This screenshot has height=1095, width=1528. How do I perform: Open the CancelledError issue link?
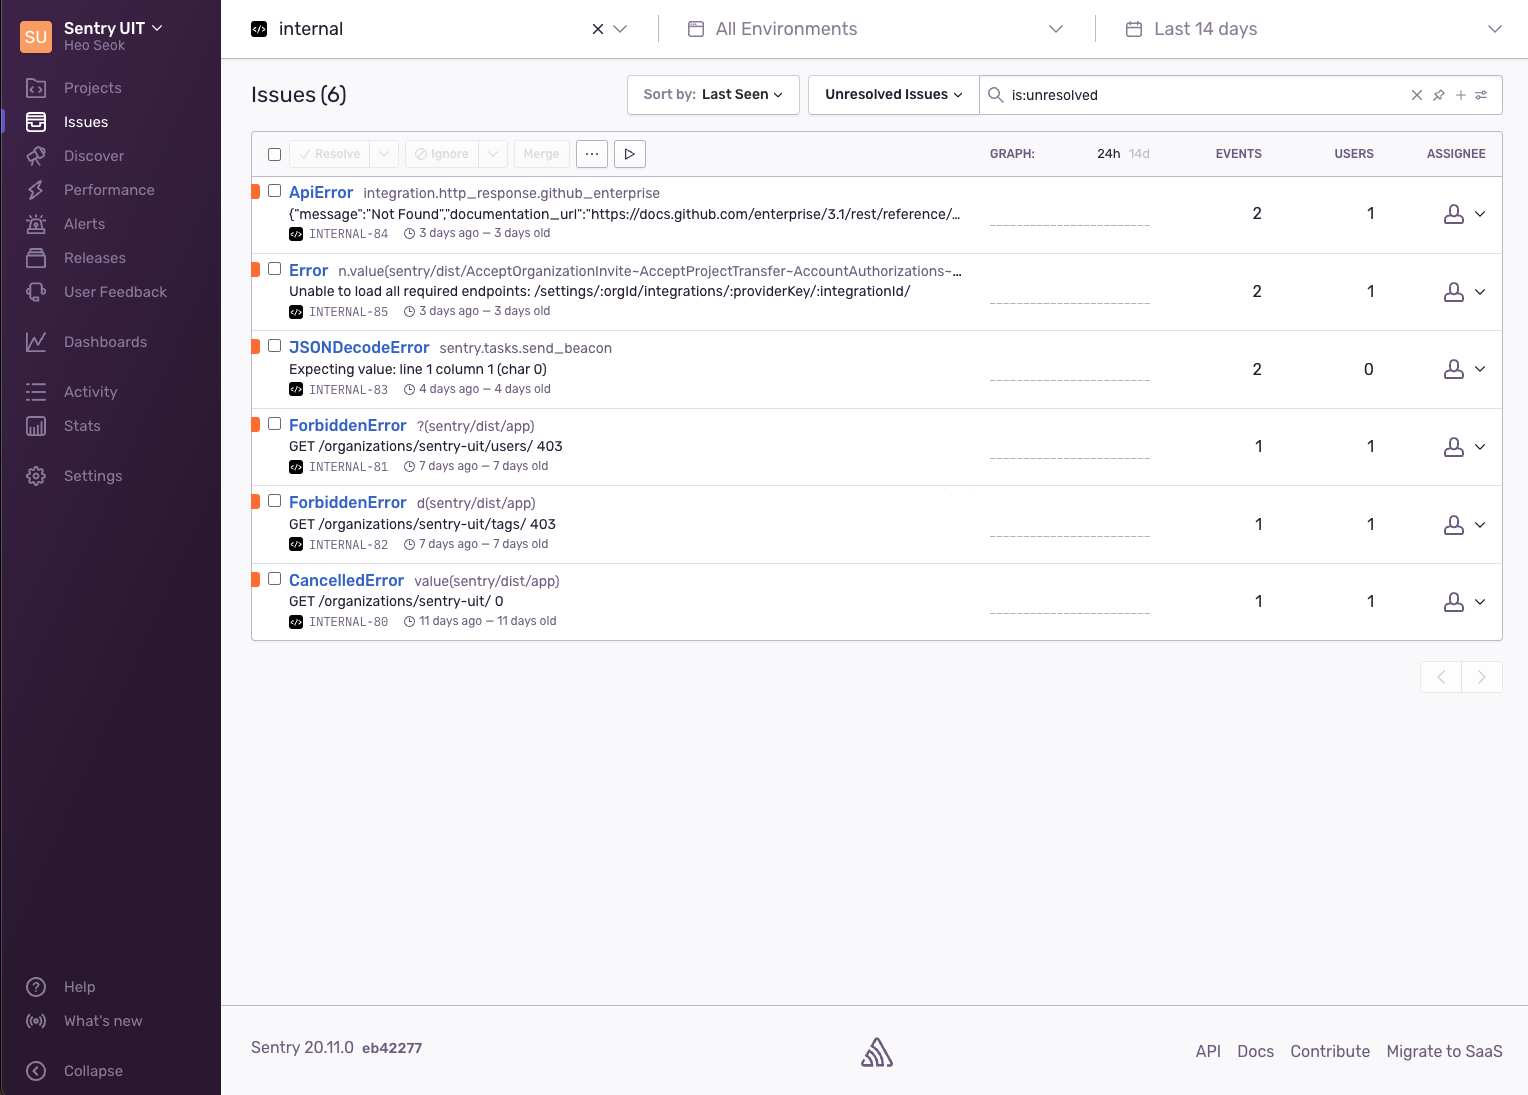346,580
